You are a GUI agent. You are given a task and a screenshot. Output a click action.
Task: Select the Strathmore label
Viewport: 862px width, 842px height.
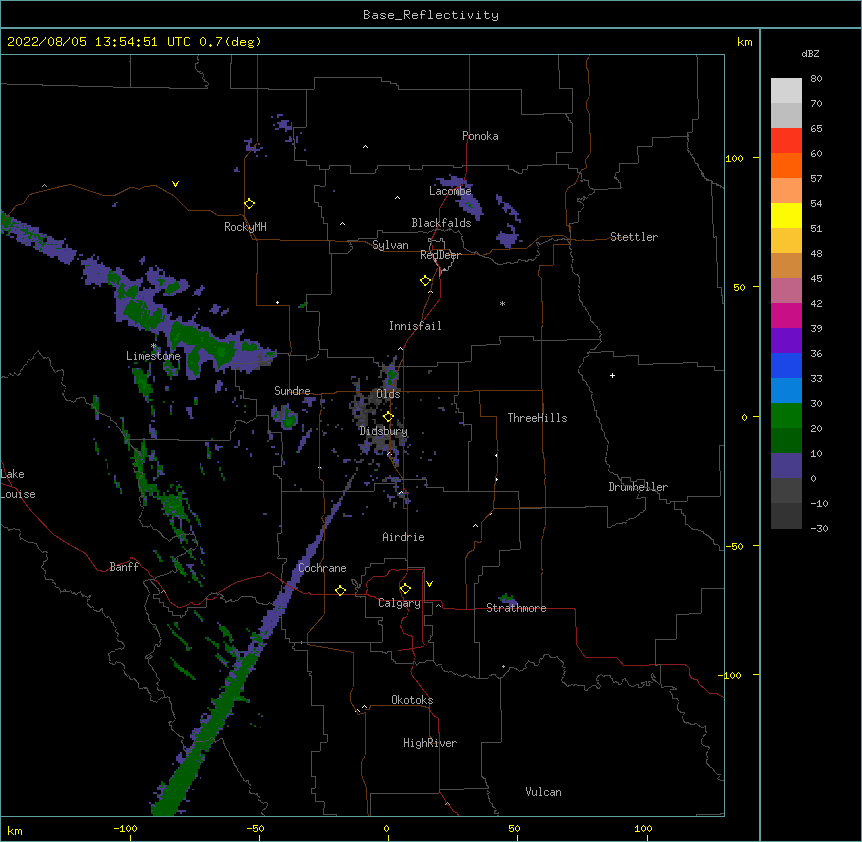coord(516,608)
